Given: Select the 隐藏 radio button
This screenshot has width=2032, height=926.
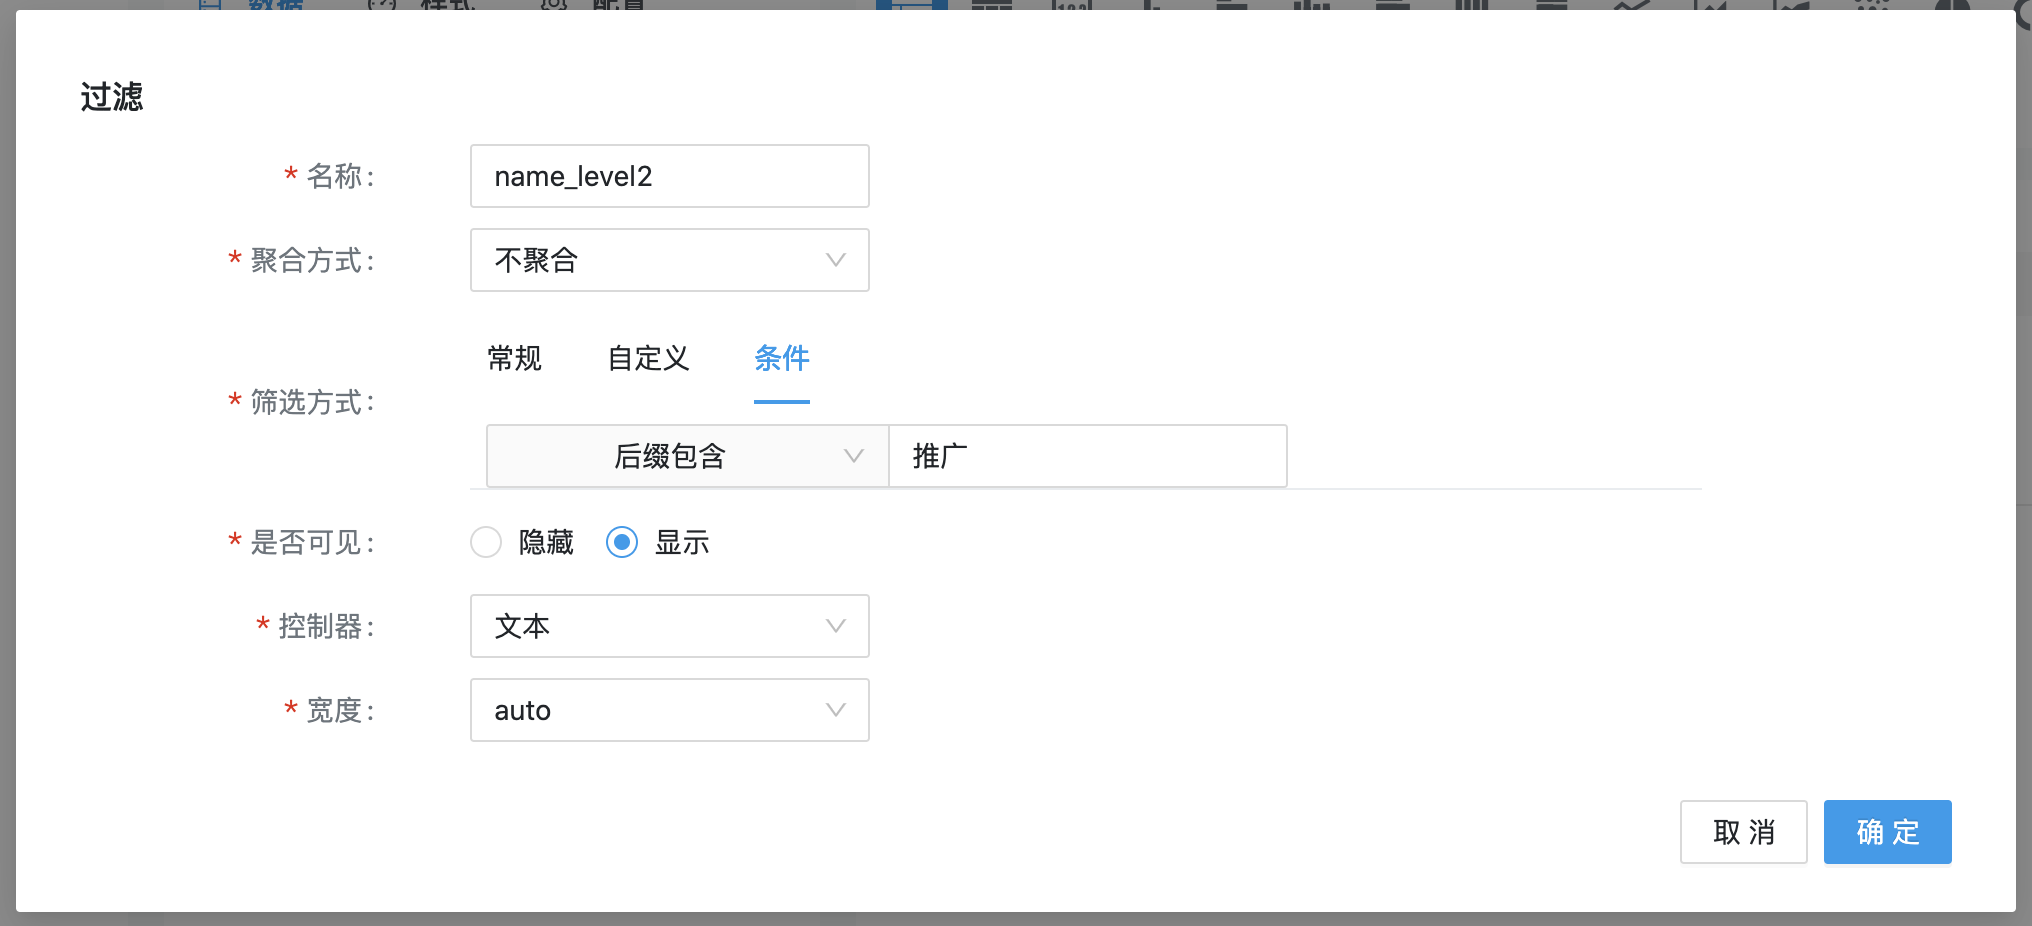Looking at the screenshot, I should point(486,542).
